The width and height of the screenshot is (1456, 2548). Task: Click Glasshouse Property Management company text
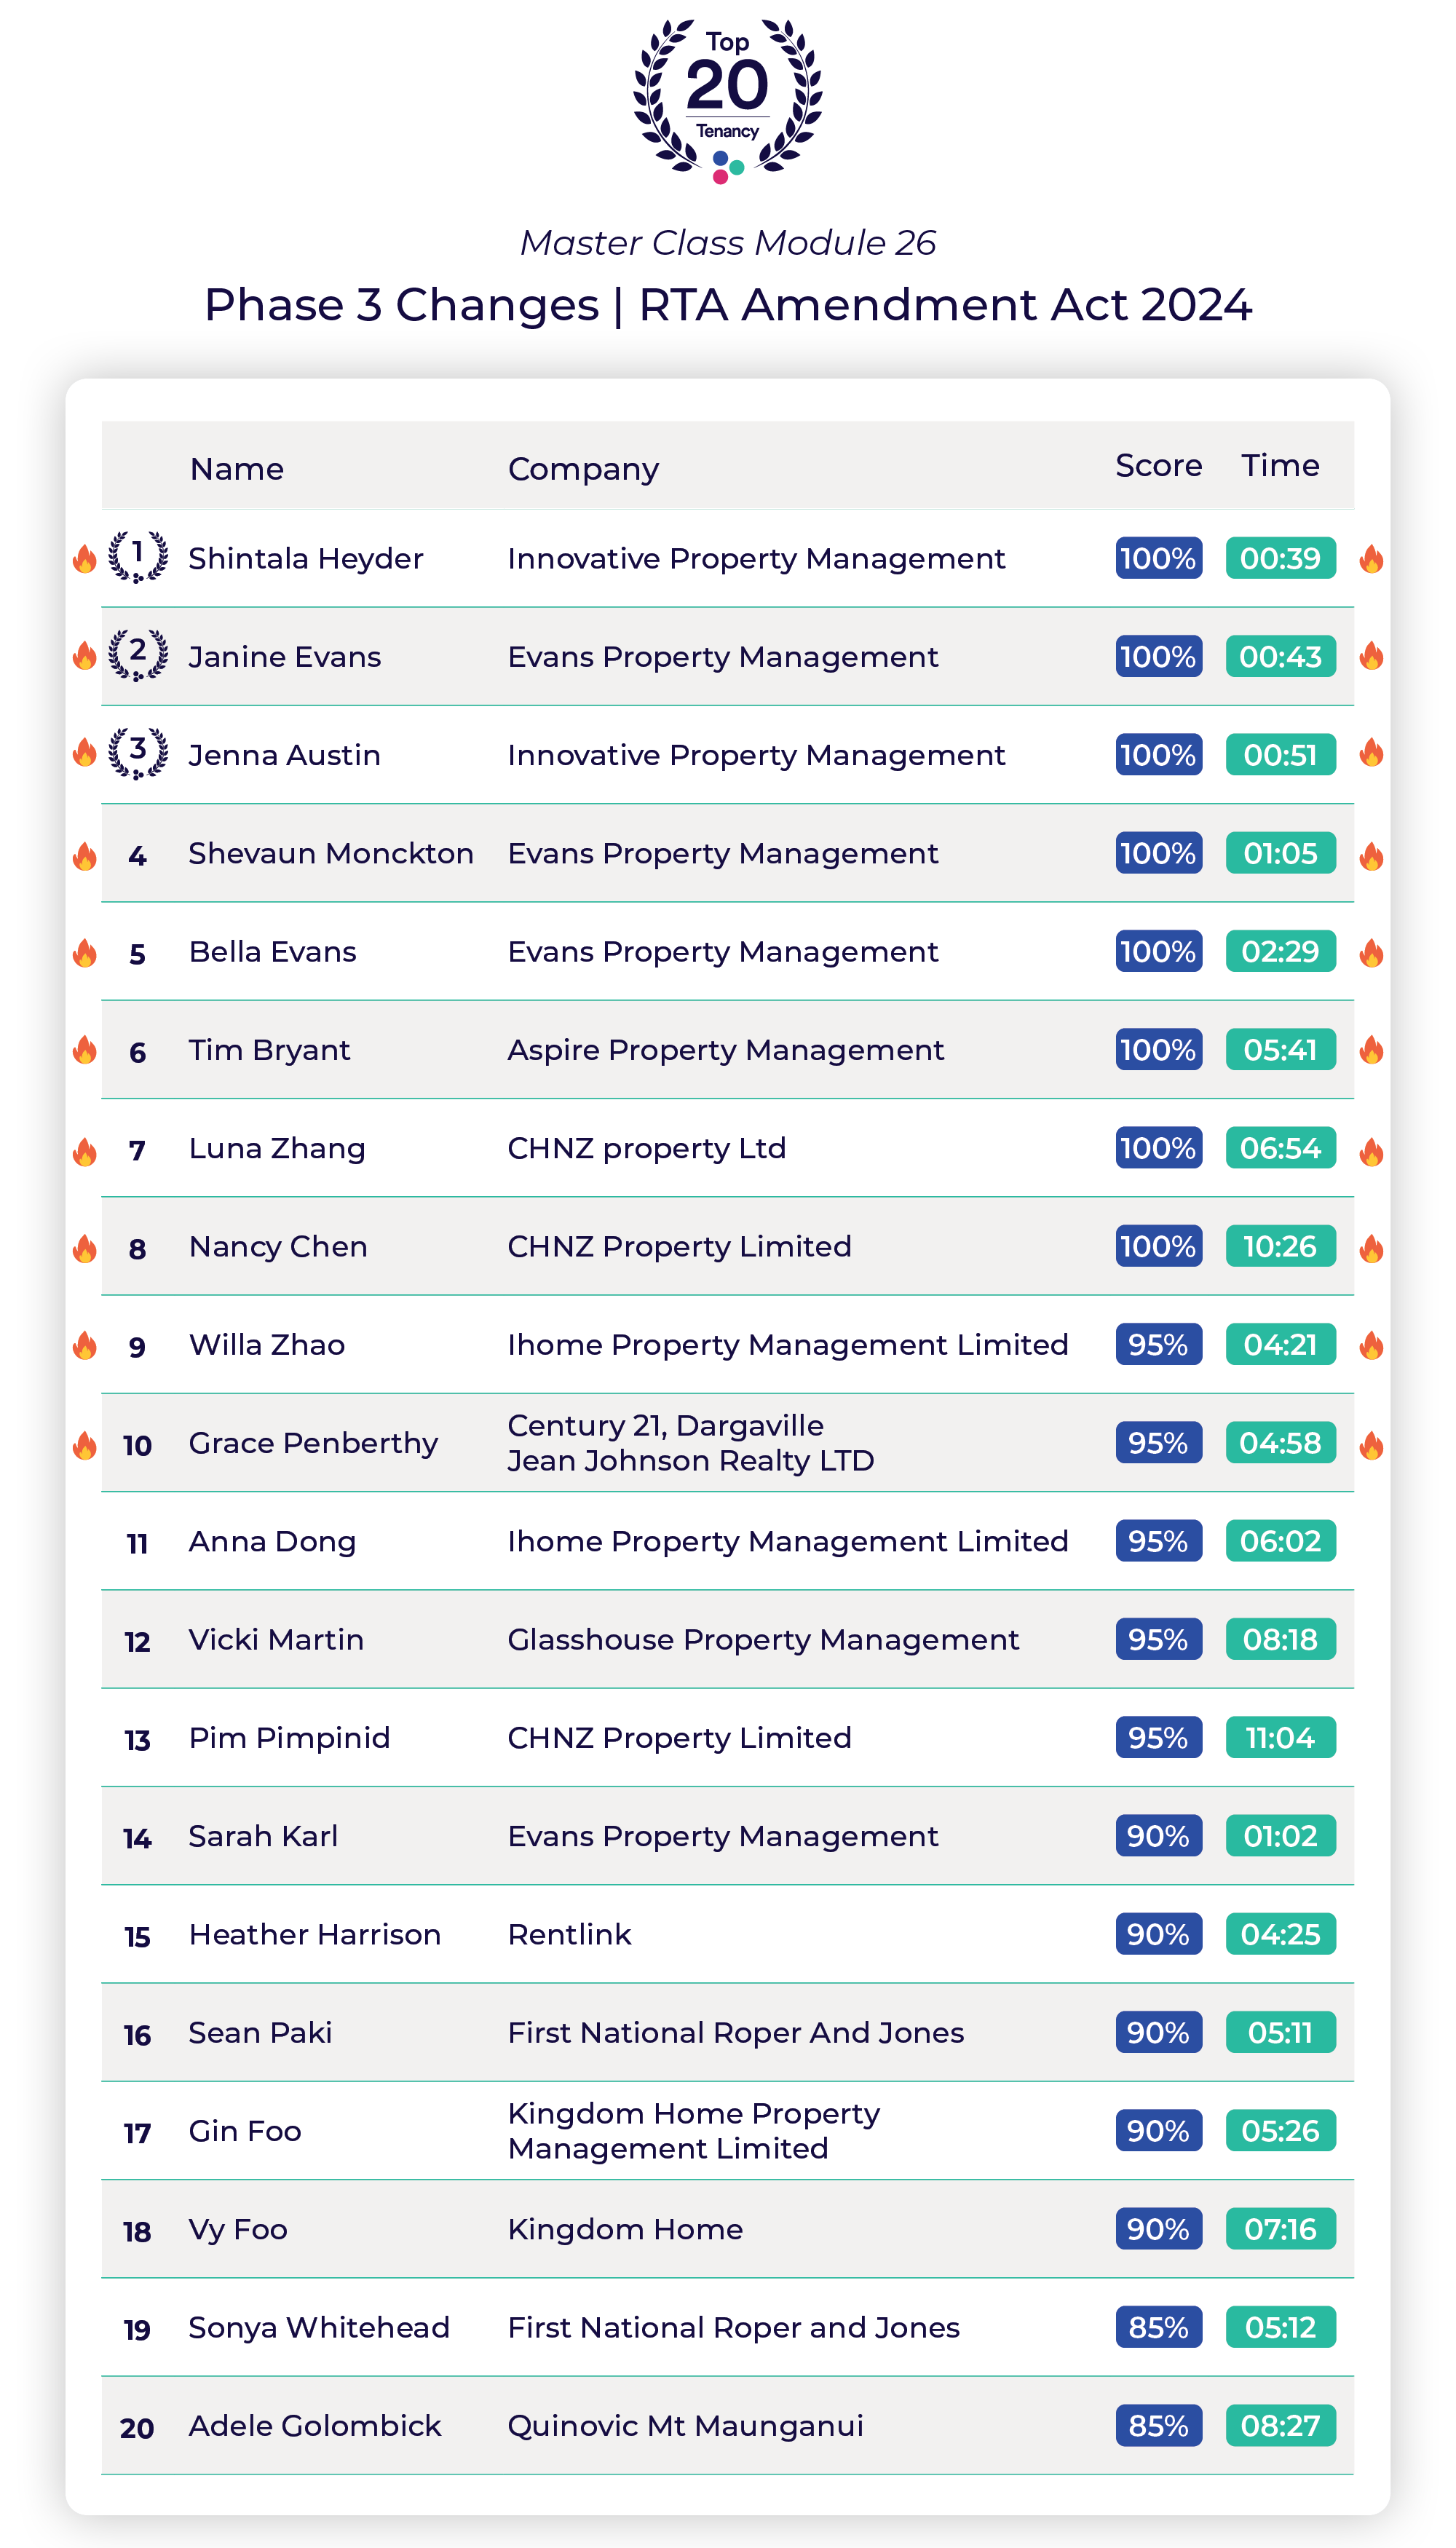(763, 1639)
